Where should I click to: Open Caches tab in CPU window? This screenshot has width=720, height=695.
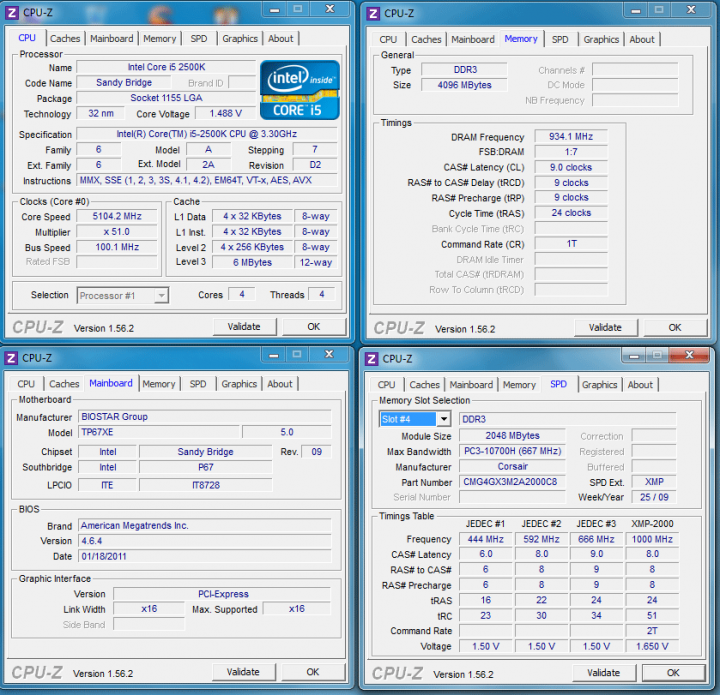[65, 39]
